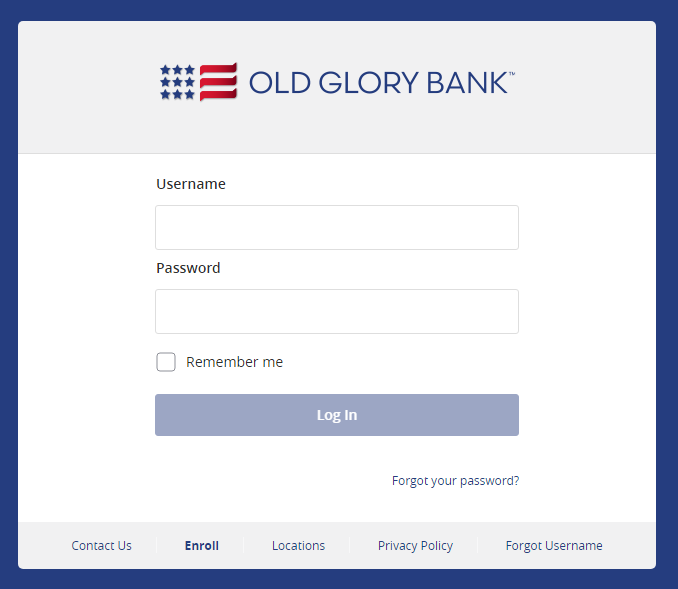Open Contact Us in the footer
This screenshot has width=678, height=589.
point(102,546)
